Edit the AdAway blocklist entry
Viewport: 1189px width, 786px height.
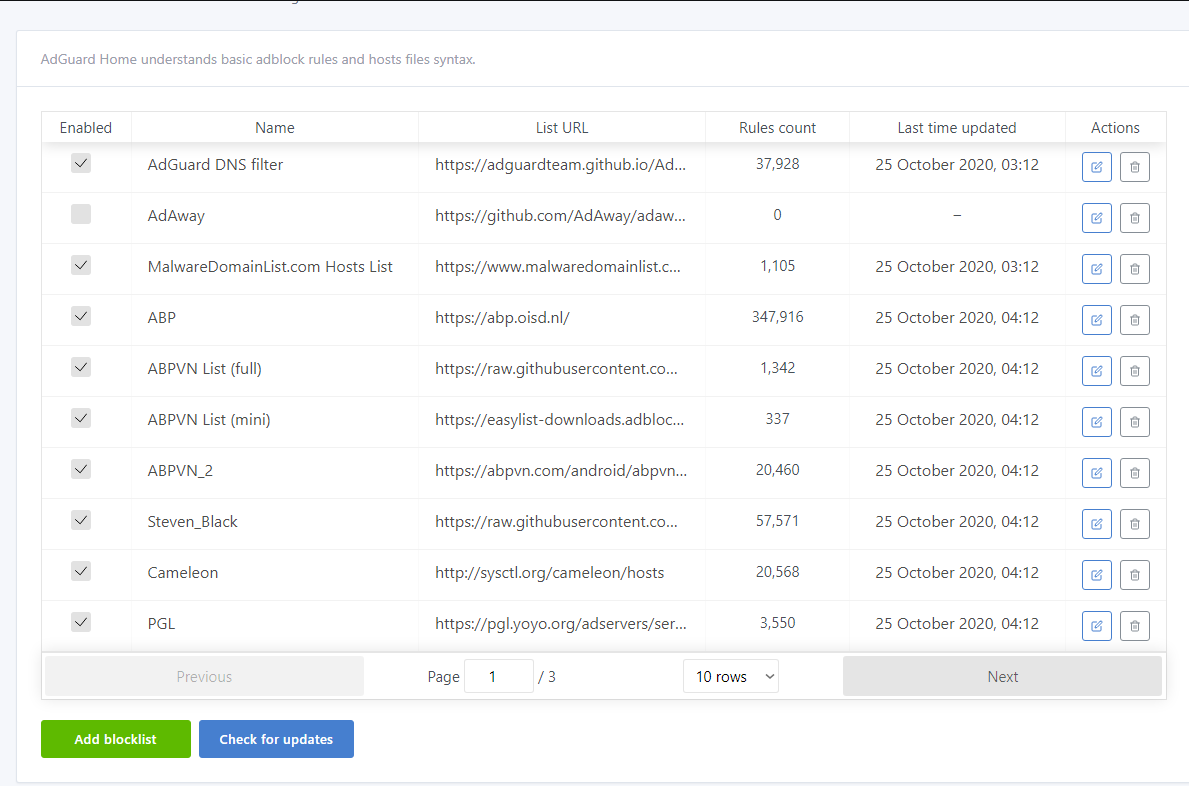1096,218
